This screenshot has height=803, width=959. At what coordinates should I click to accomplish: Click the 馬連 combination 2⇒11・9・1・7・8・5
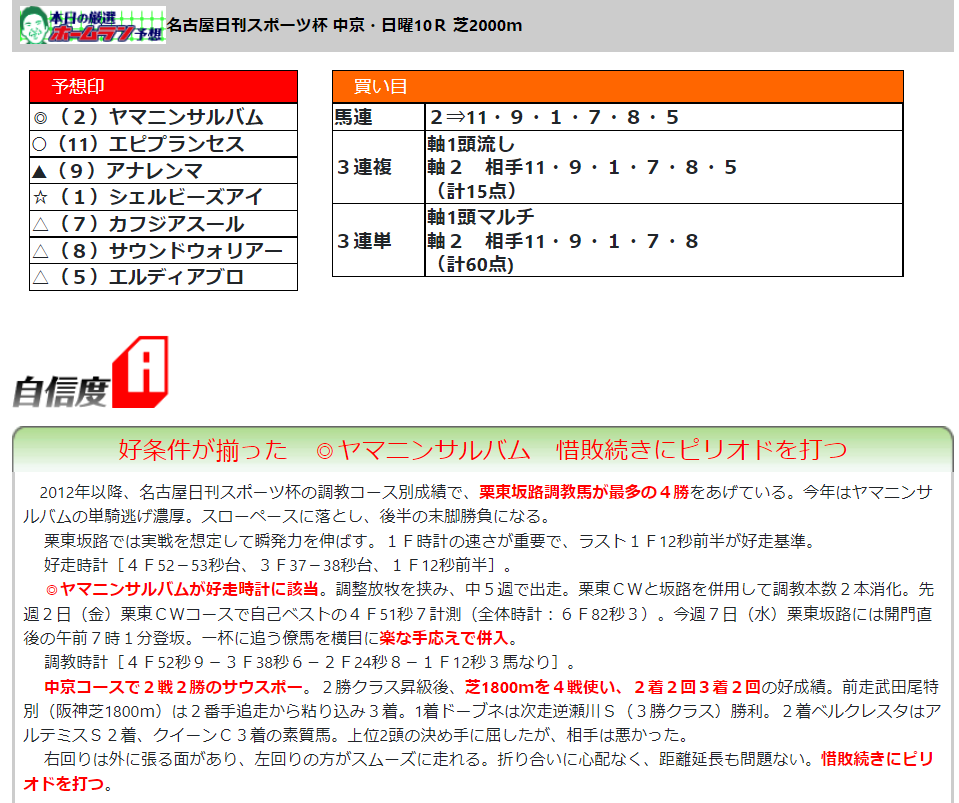[x=554, y=117]
